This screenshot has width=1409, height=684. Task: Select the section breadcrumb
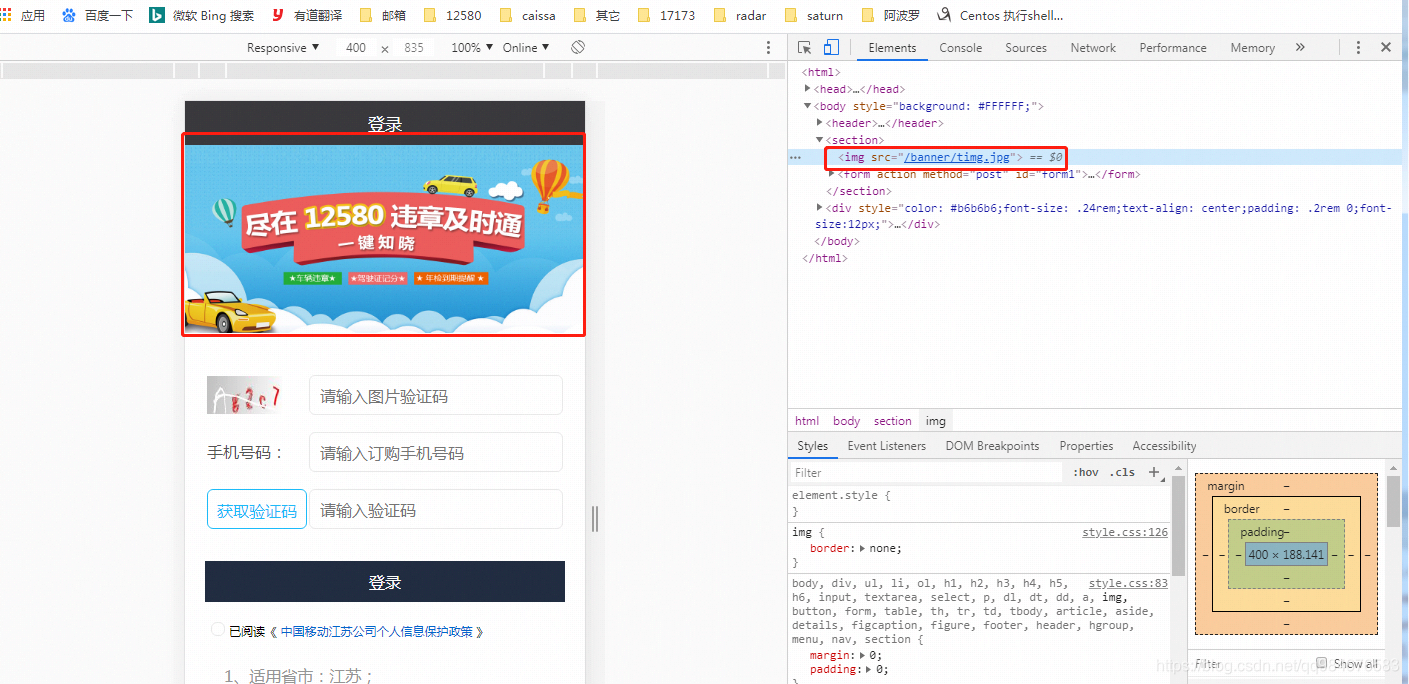(x=892, y=421)
